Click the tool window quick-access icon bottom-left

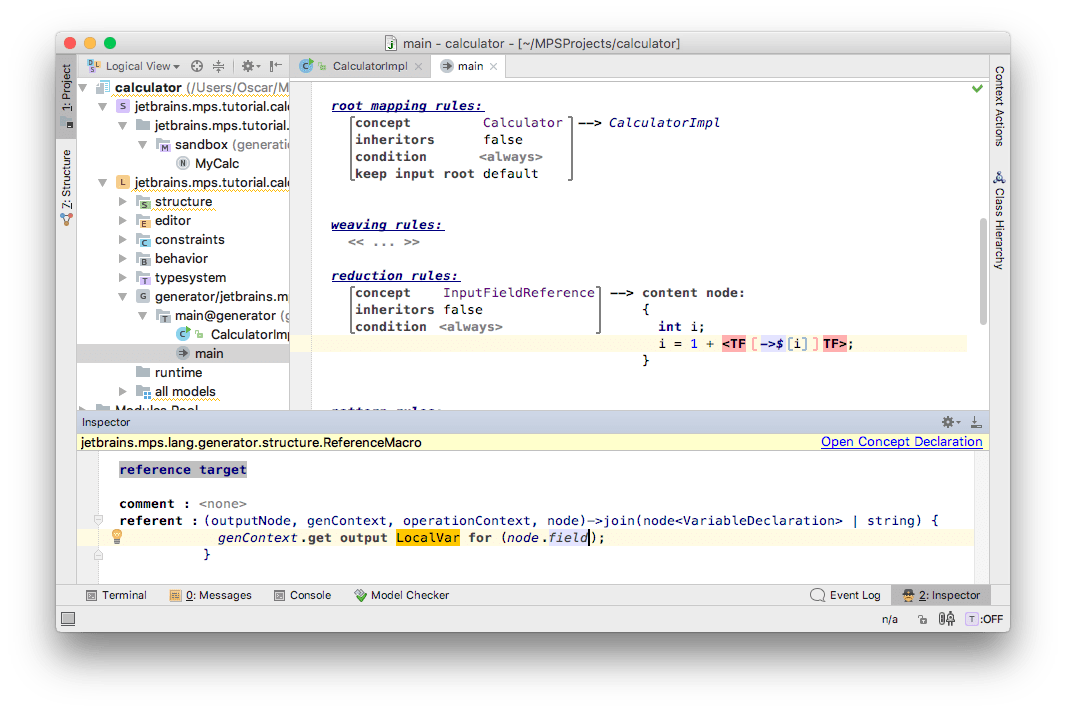(x=67, y=620)
